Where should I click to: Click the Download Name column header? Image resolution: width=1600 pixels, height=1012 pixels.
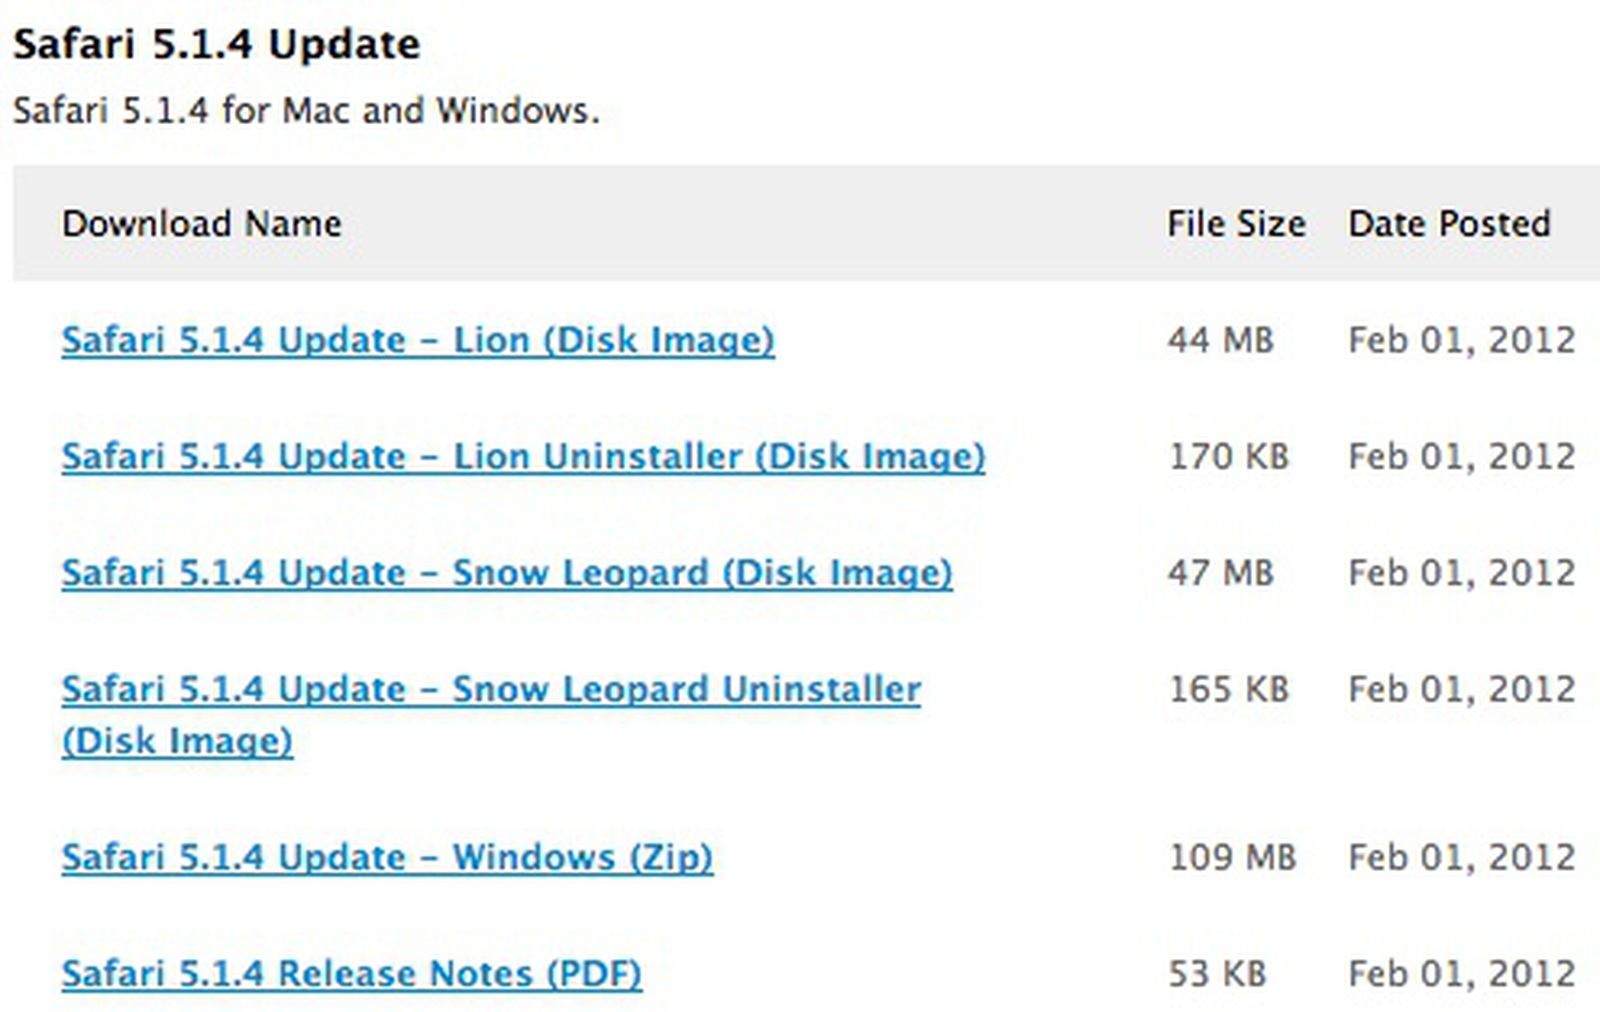click(201, 224)
